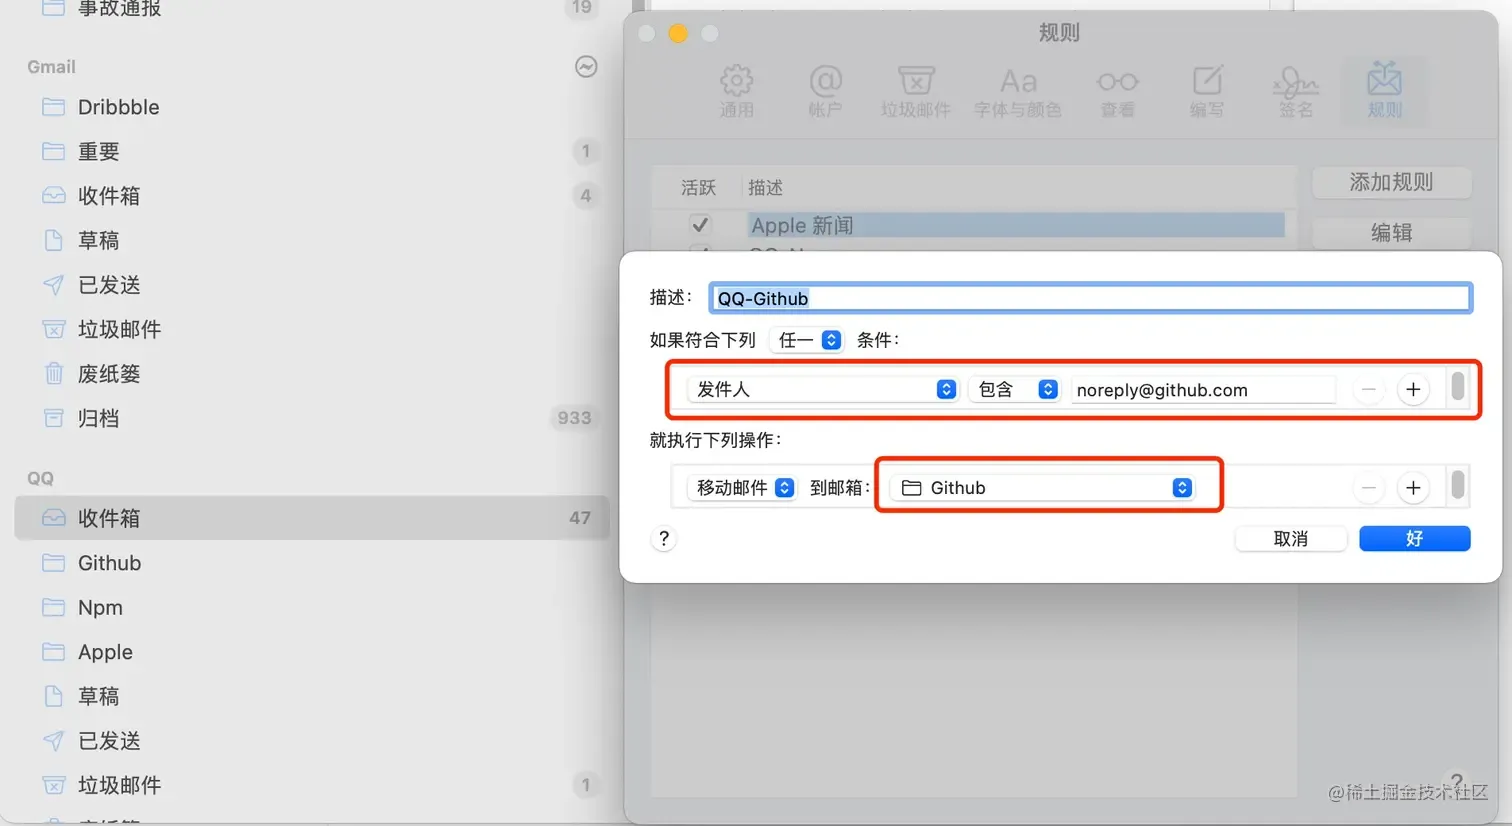The image size is (1512, 826).
Task: Open the 字体与颜色 fonts and colors icon
Action: click(1017, 91)
